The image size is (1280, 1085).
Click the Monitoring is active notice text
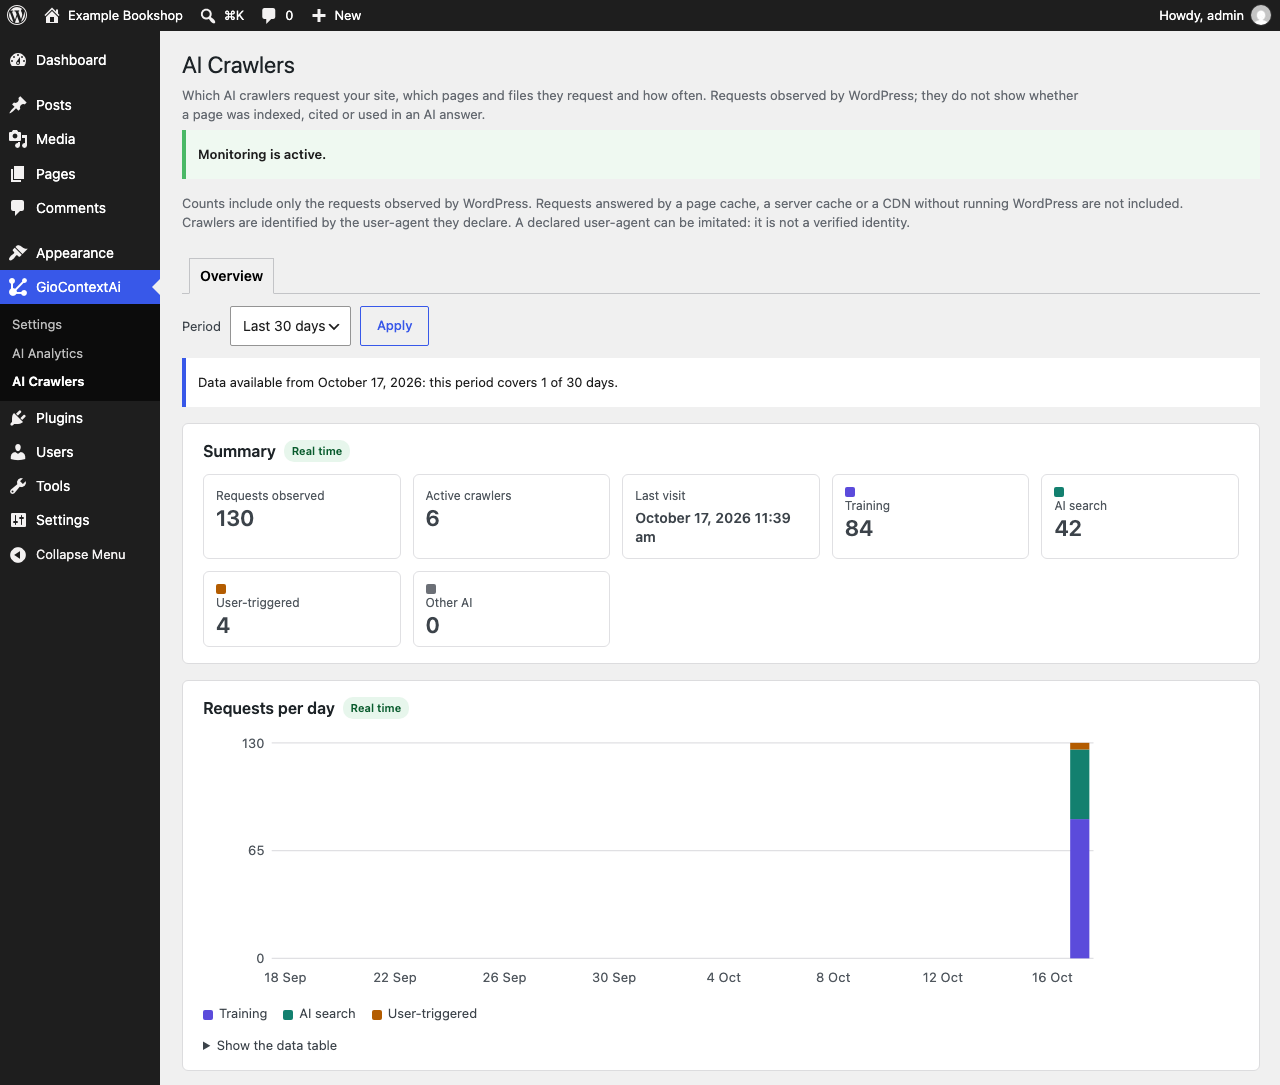click(x=262, y=155)
